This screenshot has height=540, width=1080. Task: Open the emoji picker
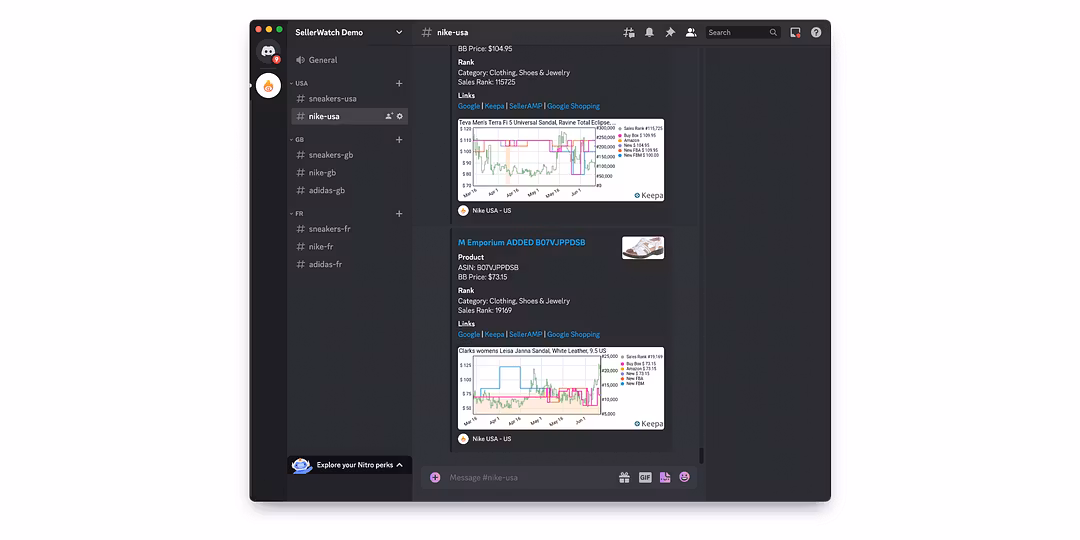click(x=684, y=478)
